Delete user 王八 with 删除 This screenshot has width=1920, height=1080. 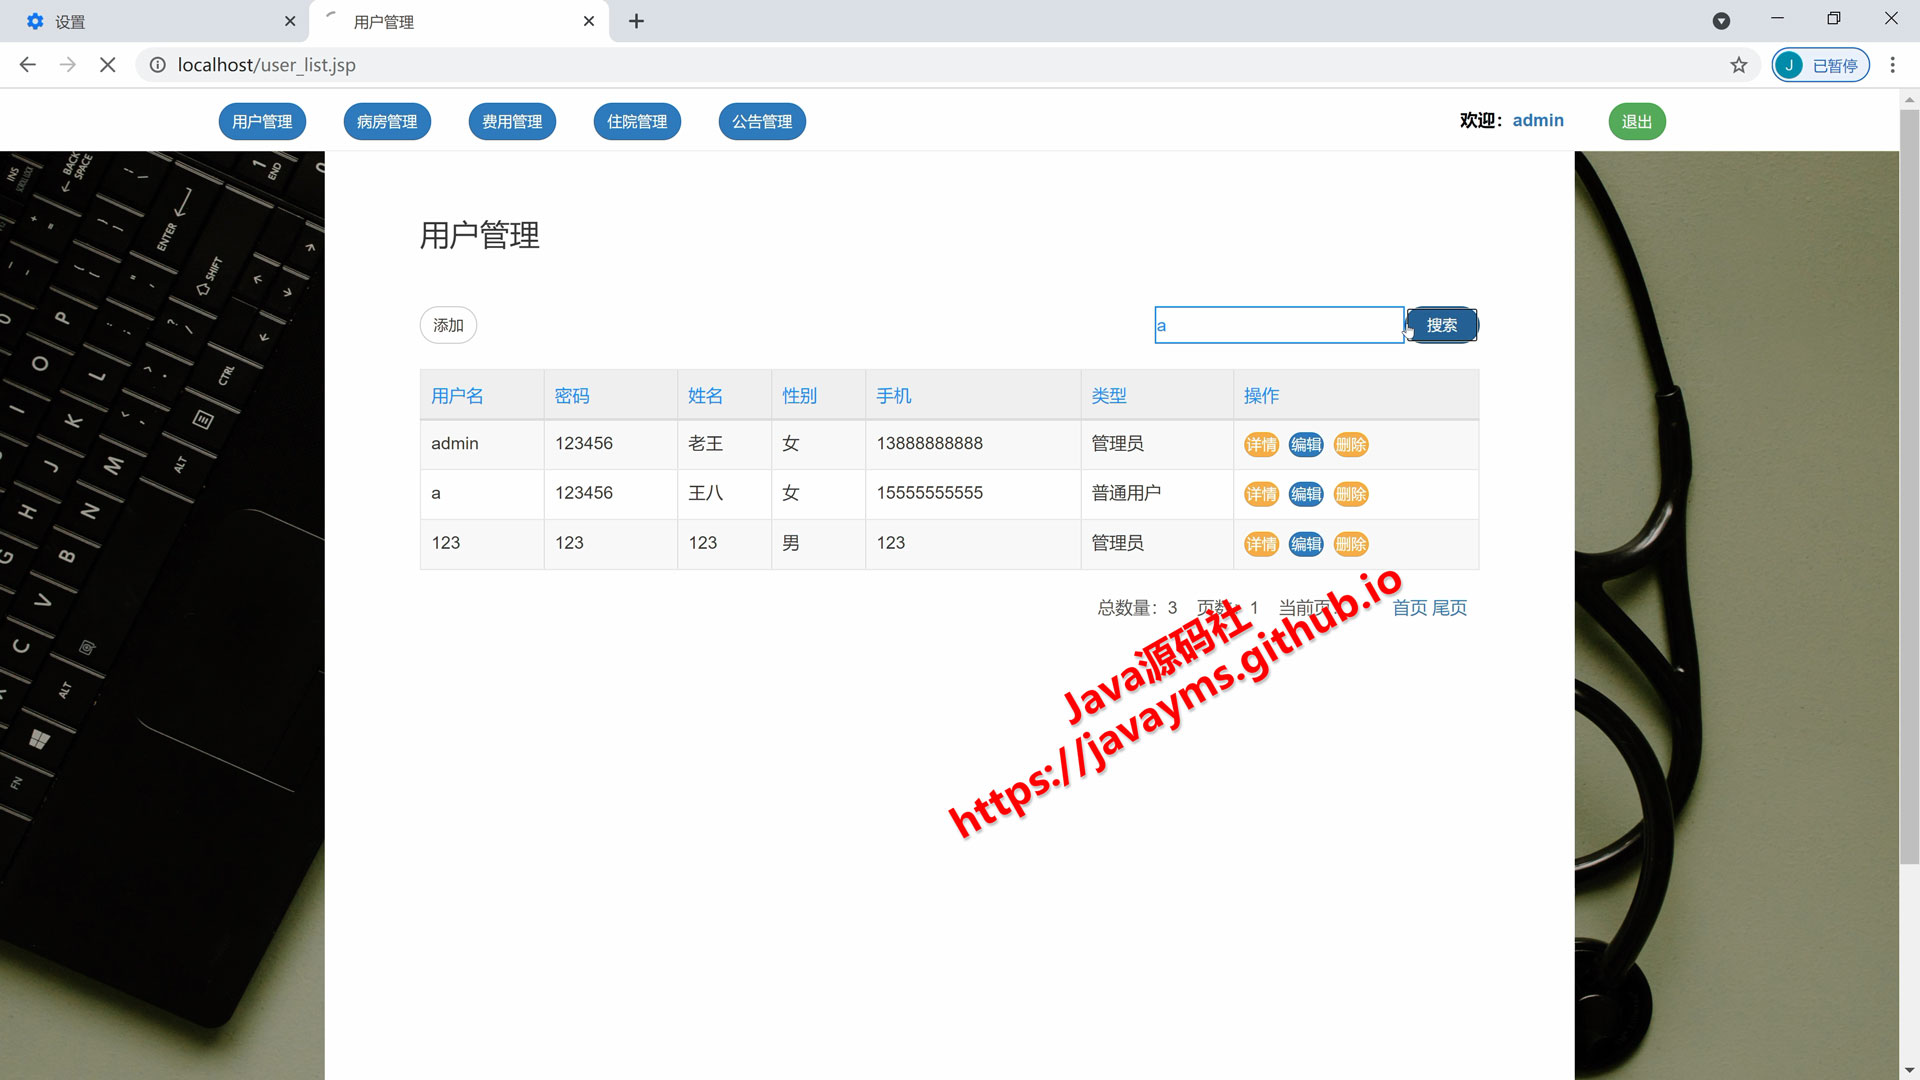click(1351, 494)
